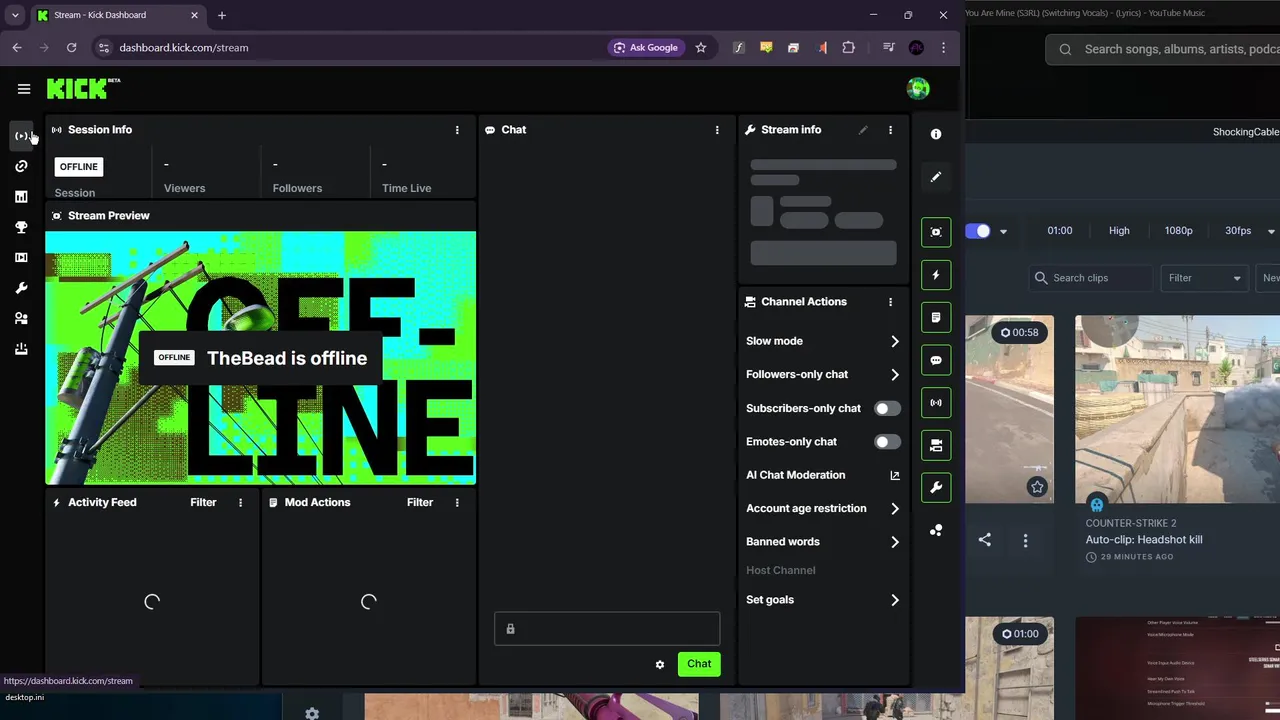Screen dimensions: 1280x720
Task: Click the user profile avatar in Kick header
Action: (918, 89)
